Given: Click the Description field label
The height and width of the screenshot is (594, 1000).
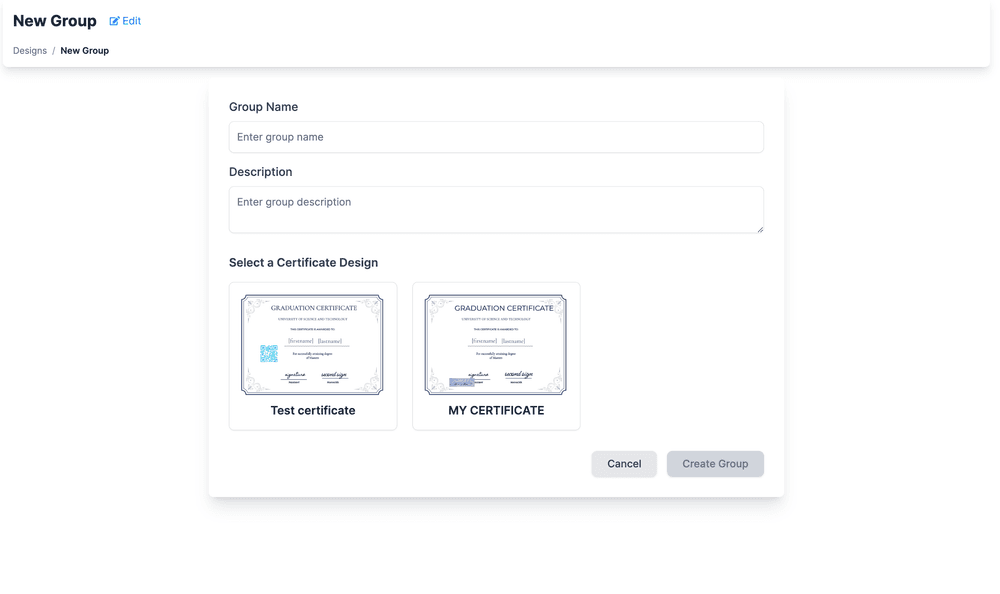Looking at the screenshot, I should coord(260,172).
